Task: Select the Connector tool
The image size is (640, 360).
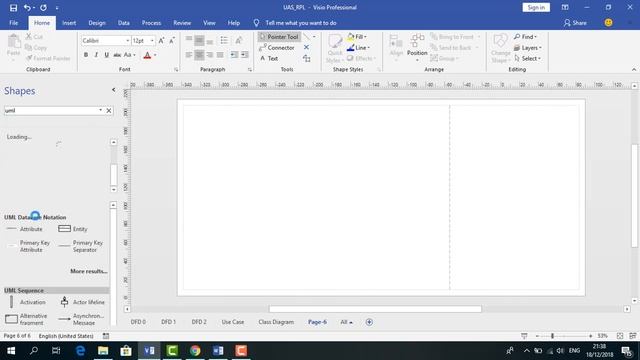Action: pos(277,48)
